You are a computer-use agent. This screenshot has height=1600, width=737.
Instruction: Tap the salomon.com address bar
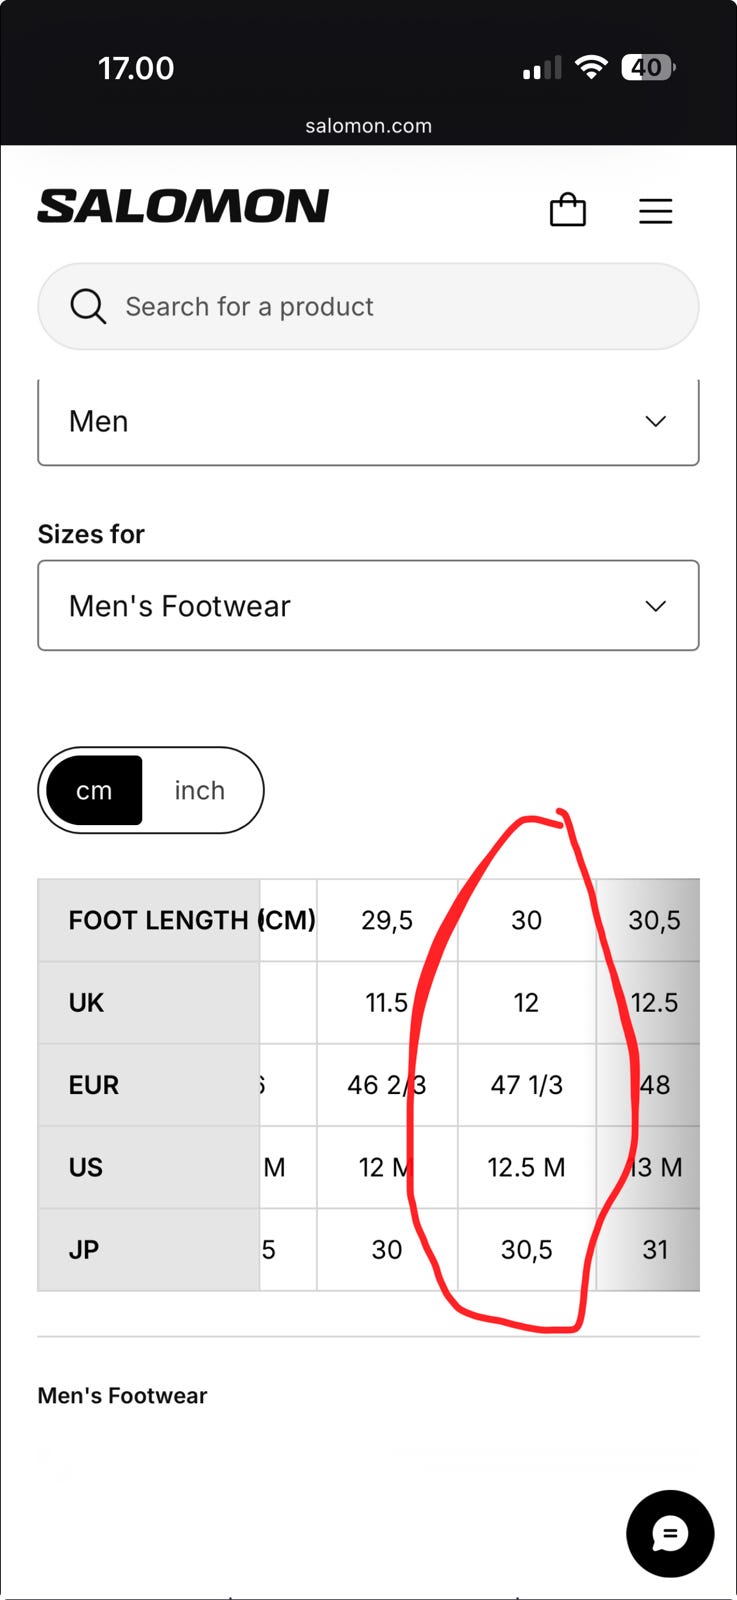point(368,126)
